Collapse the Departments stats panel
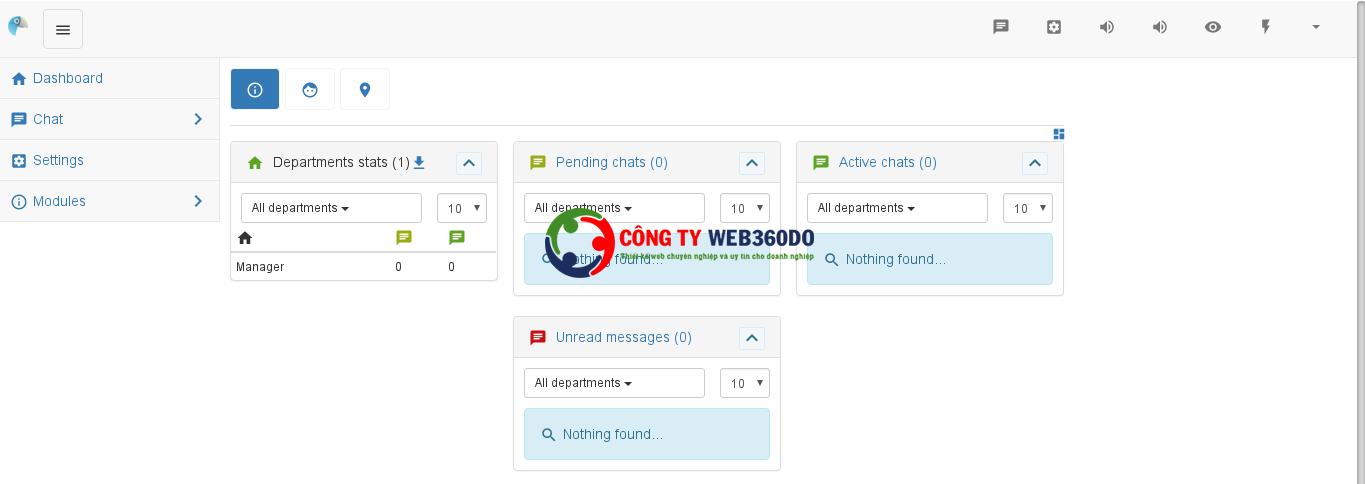Image resolution: width=1365 pixels, height=484 pixels. coord(469,163)
